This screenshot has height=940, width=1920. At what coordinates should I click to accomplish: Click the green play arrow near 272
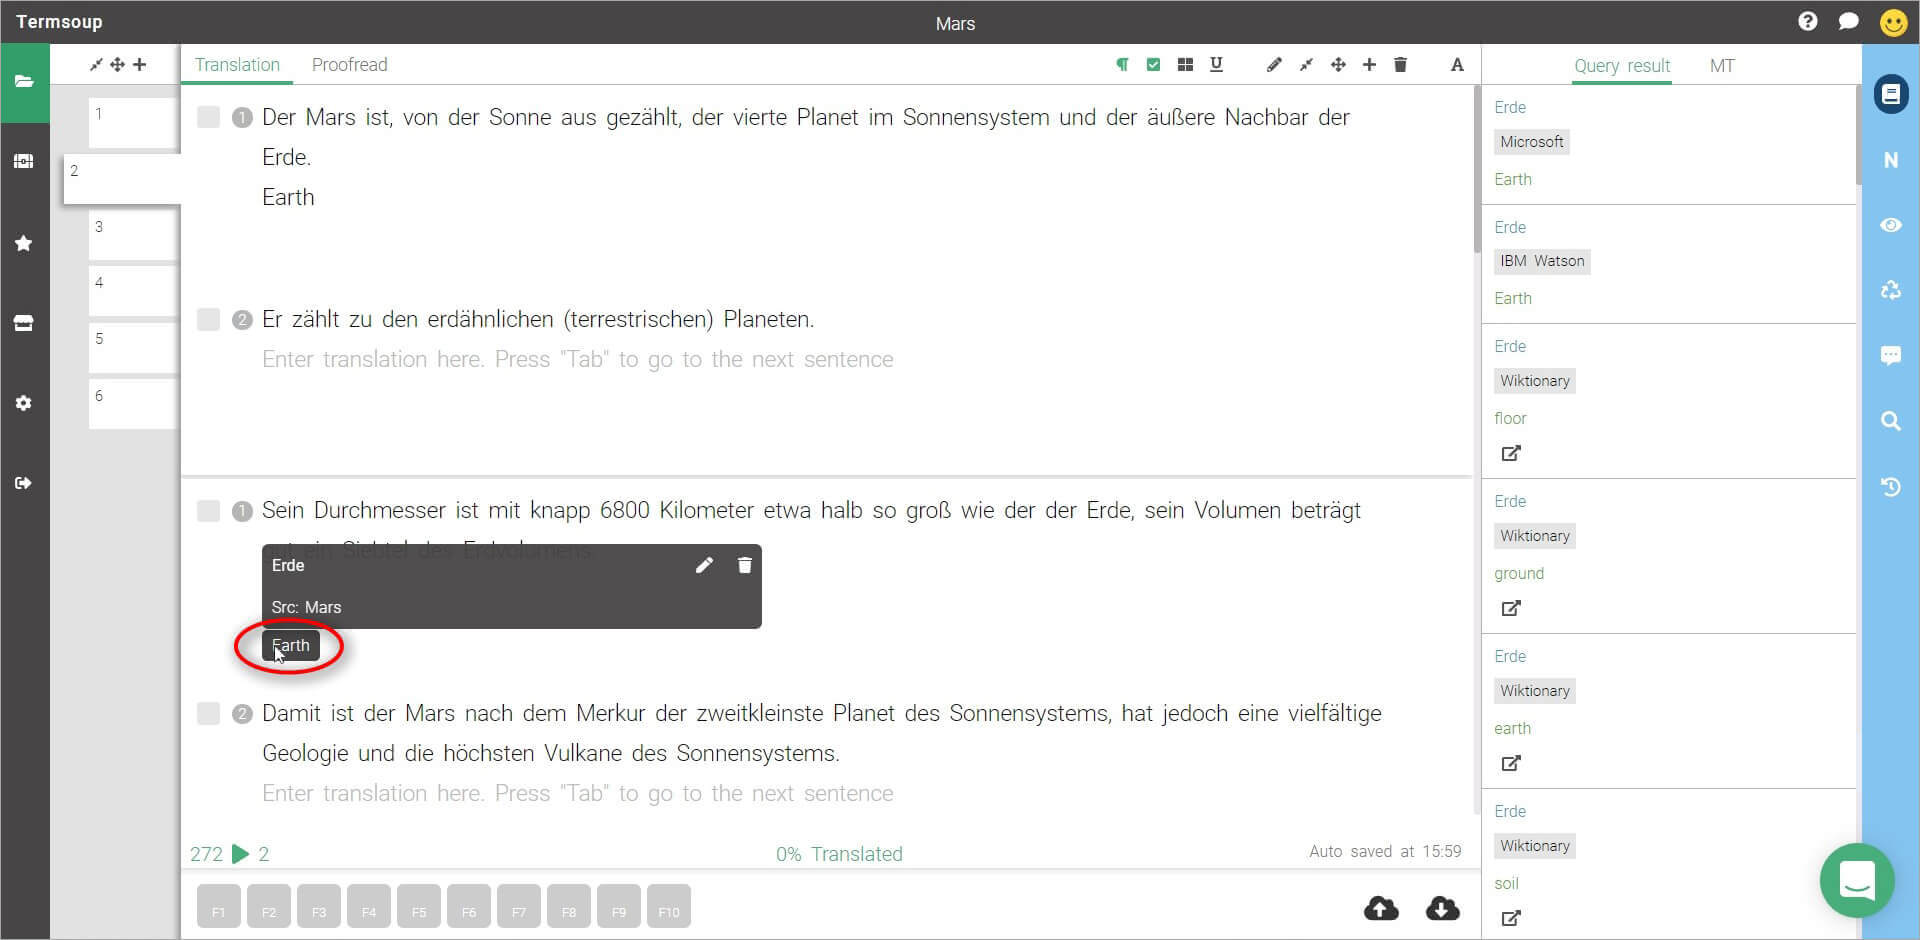pyautogui.click(x=240, y=854)
